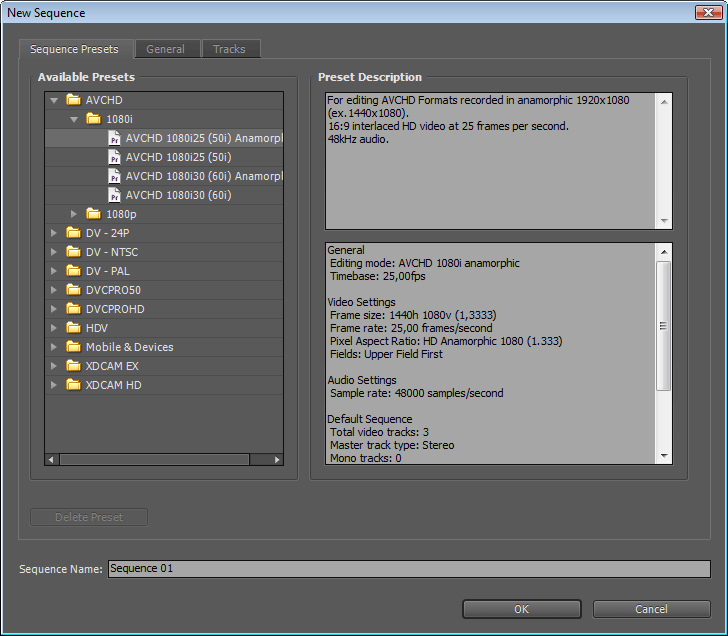Screen dimensions: 728x636
Task: Click the settings summary vertical scrollbar thumb
Action: (664, 326)
